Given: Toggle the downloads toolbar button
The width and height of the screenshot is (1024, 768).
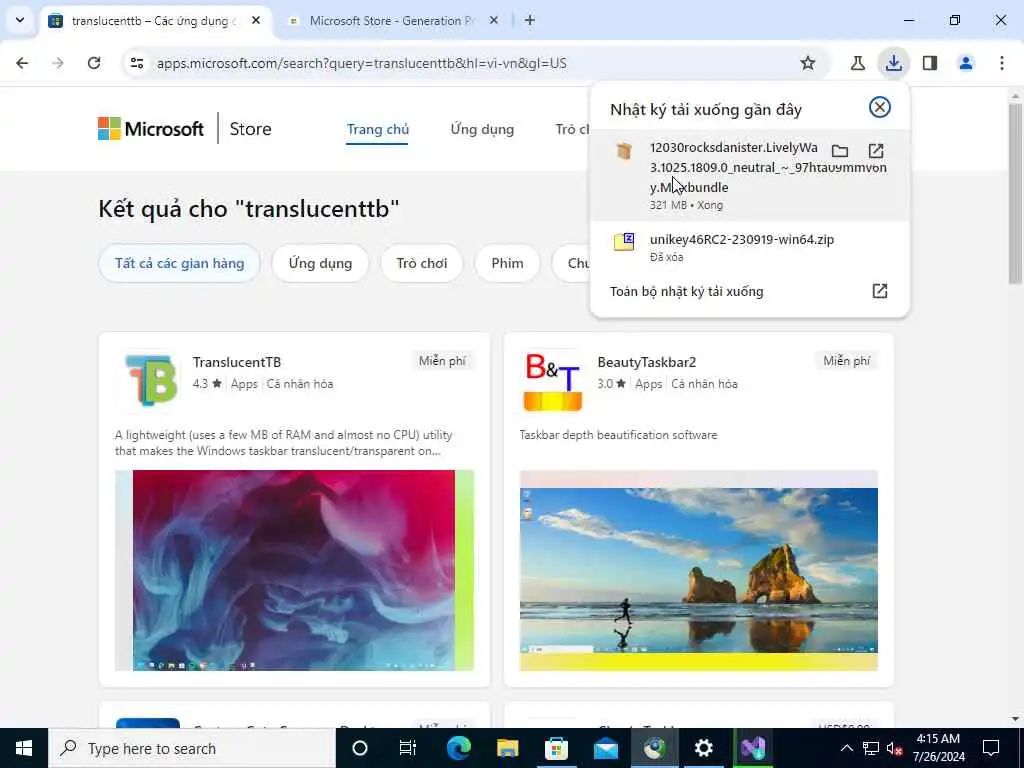Looking at the screenshot, I should pos(893,63).
